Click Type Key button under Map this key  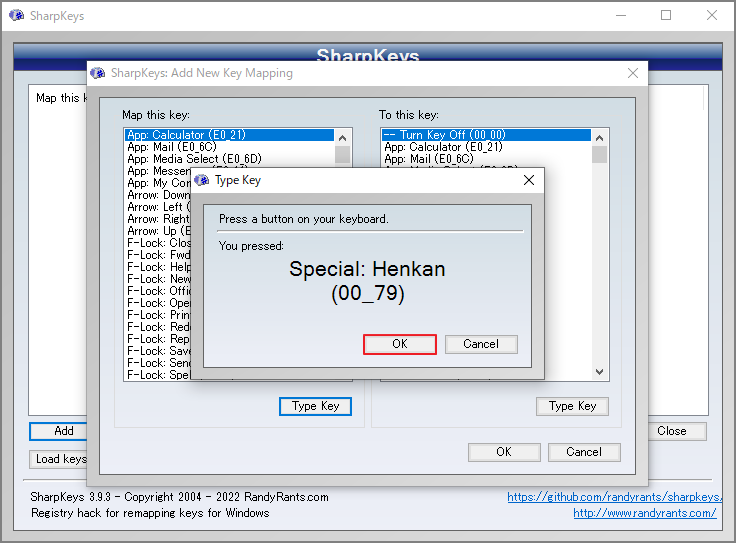click(315, 406)
